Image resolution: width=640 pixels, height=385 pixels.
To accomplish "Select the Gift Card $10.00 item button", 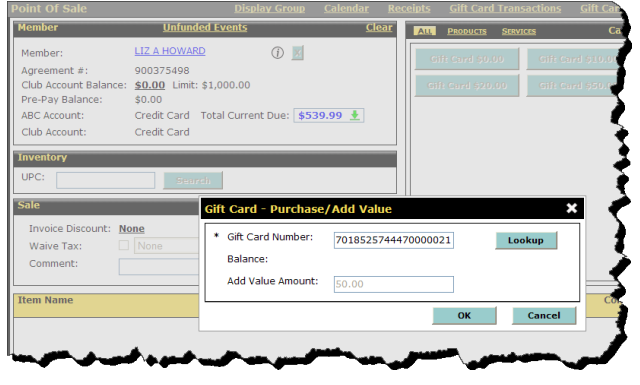I will point(573,59).
